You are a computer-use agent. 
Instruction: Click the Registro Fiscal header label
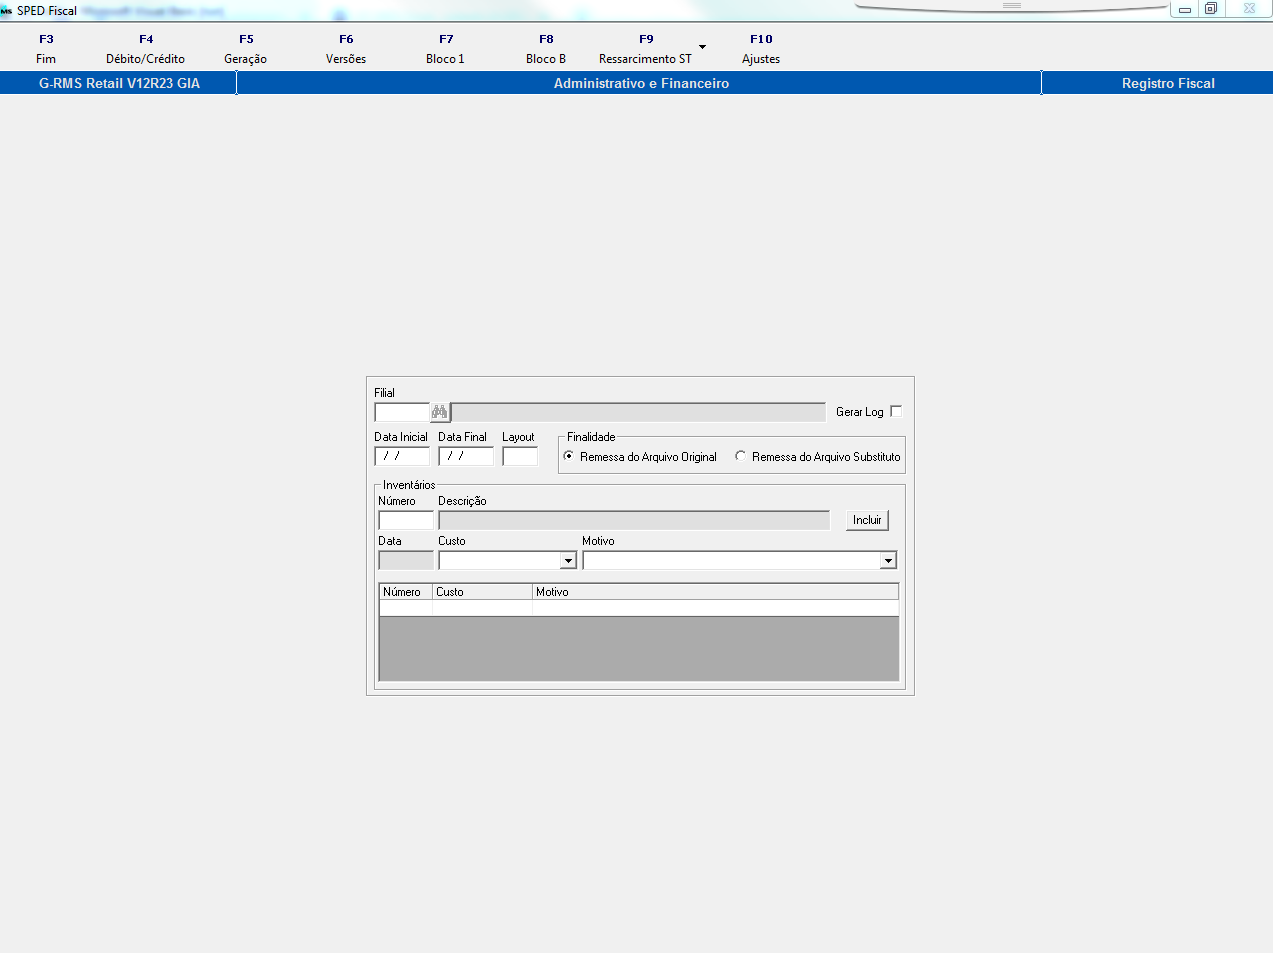pos(1168,83)
